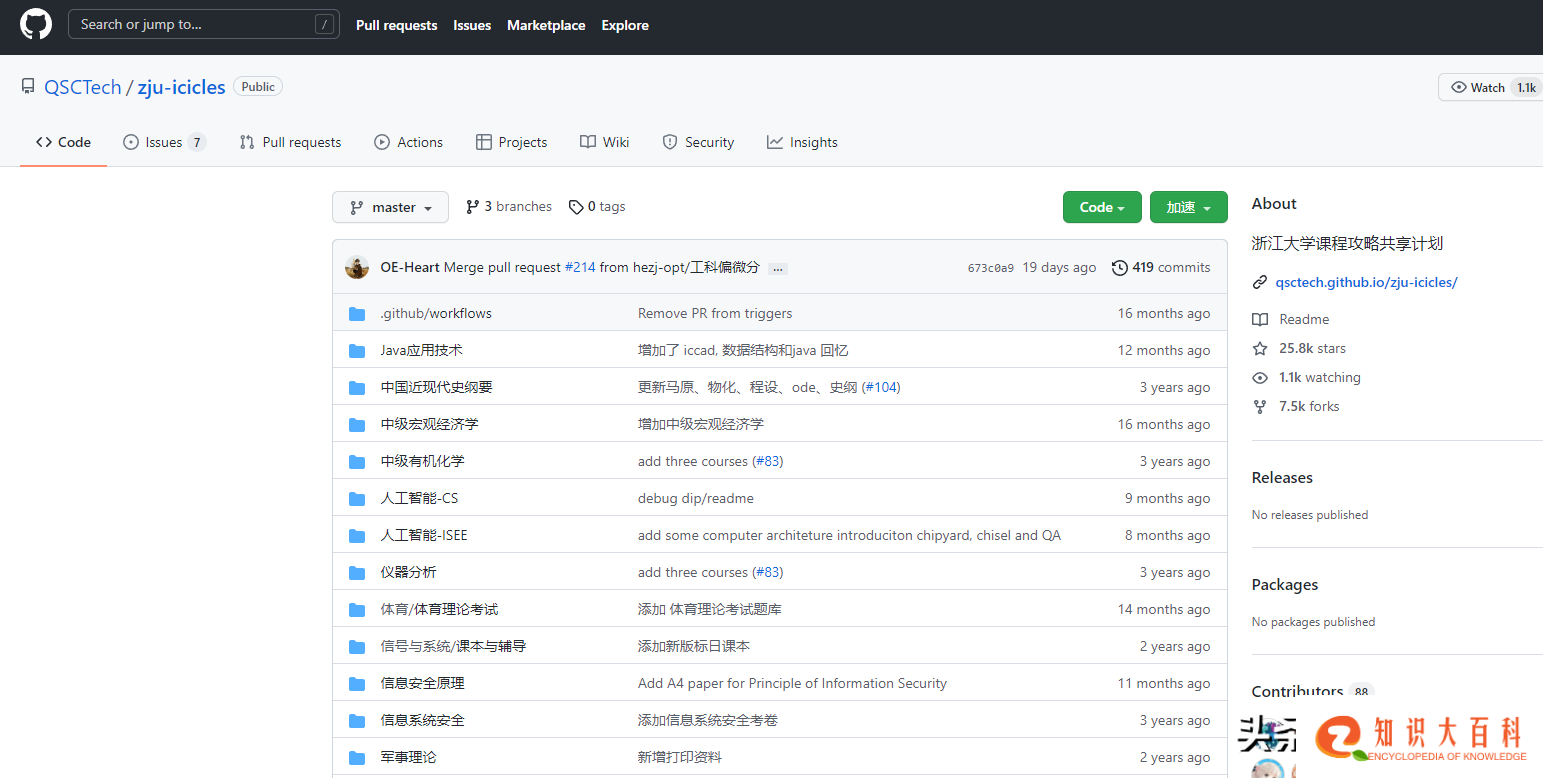Click the repository book icon beside QSCTech
This screenshot has height=778, width=1543.
pyautogui.click(x=28, y=87)
